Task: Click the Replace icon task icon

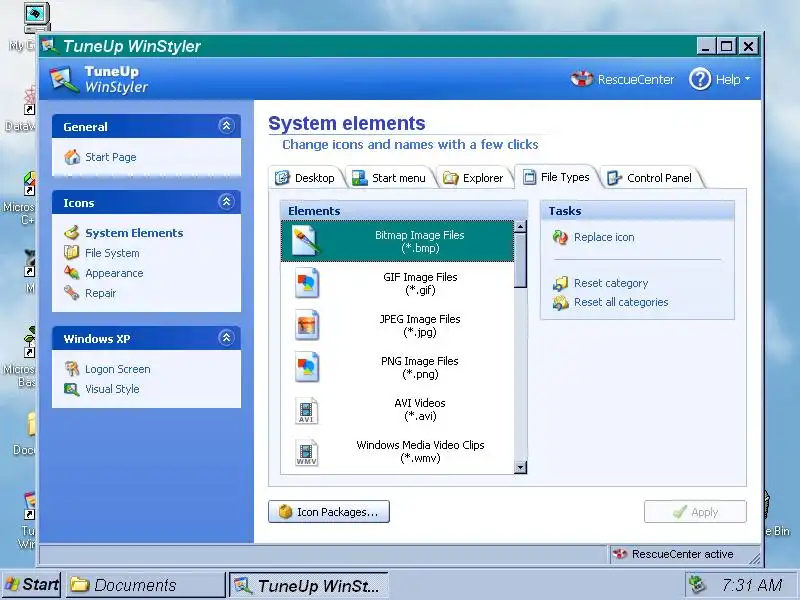Action: tap(560, 237)
